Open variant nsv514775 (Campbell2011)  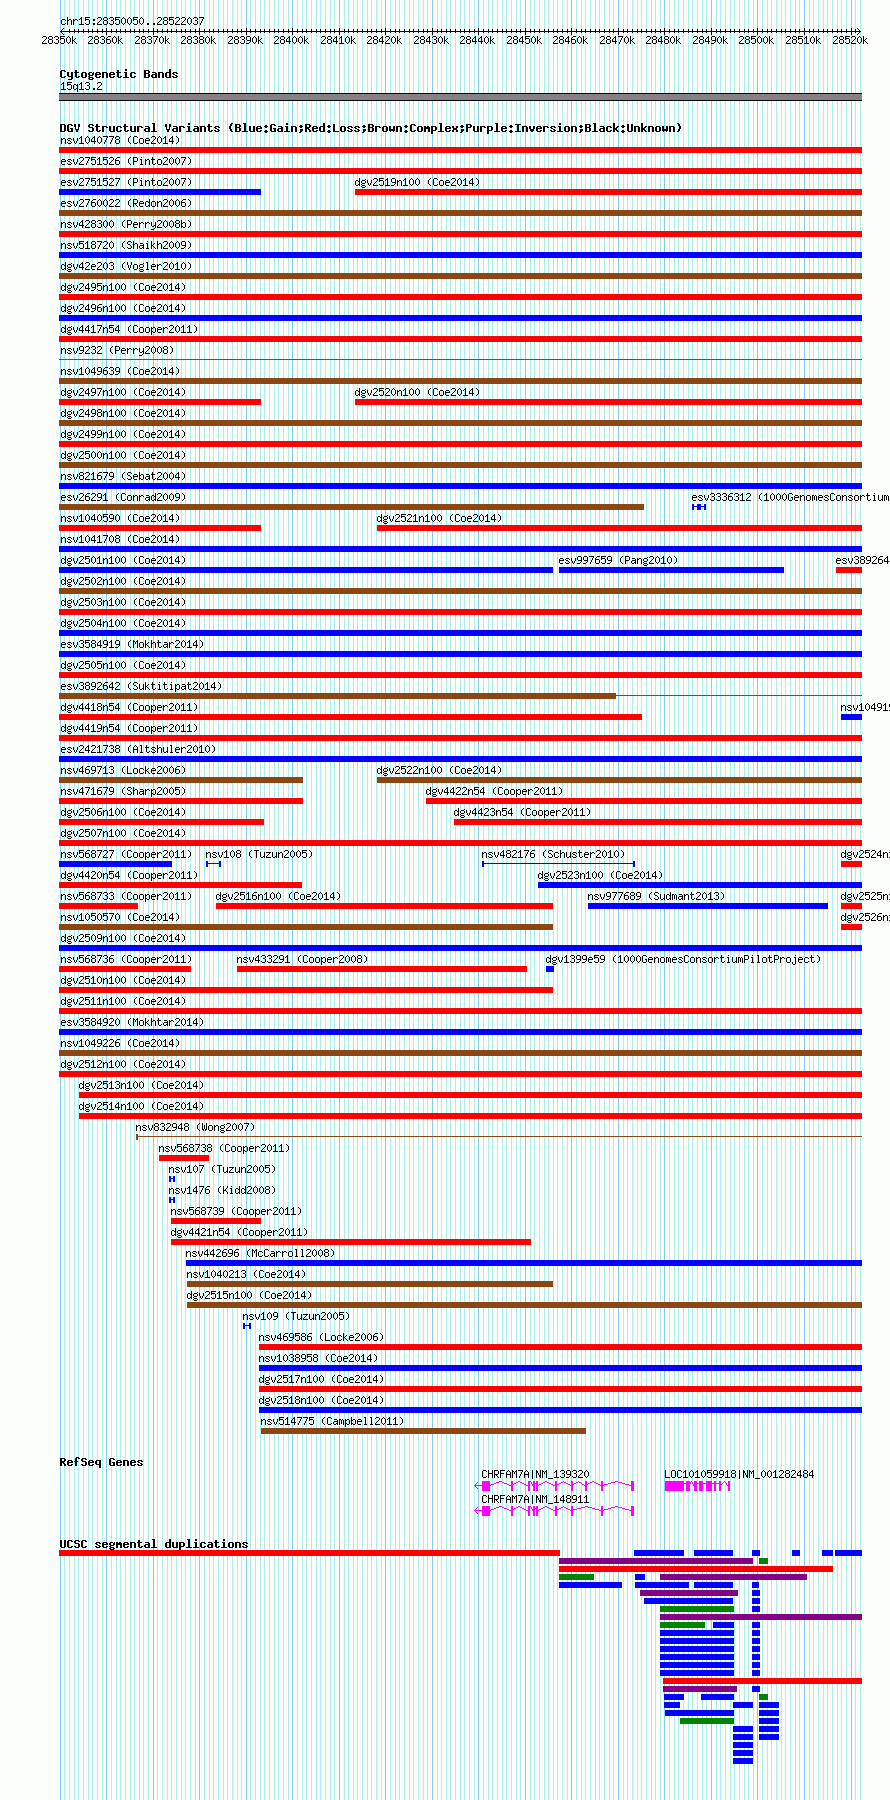click(332, 1422)
